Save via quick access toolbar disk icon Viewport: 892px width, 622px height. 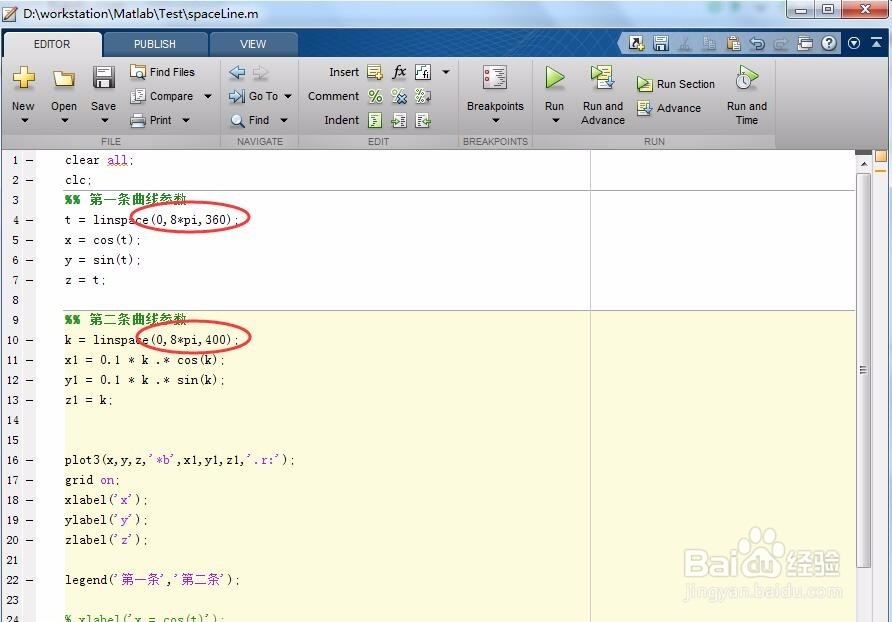[660, 43]
